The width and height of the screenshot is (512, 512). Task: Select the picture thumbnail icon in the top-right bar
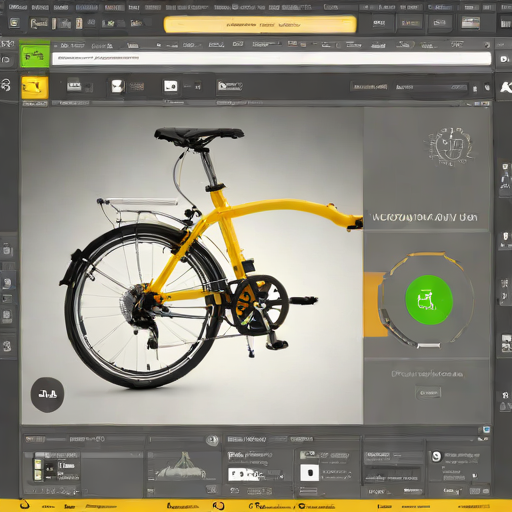pyautogui.click(x=470, y=23)
